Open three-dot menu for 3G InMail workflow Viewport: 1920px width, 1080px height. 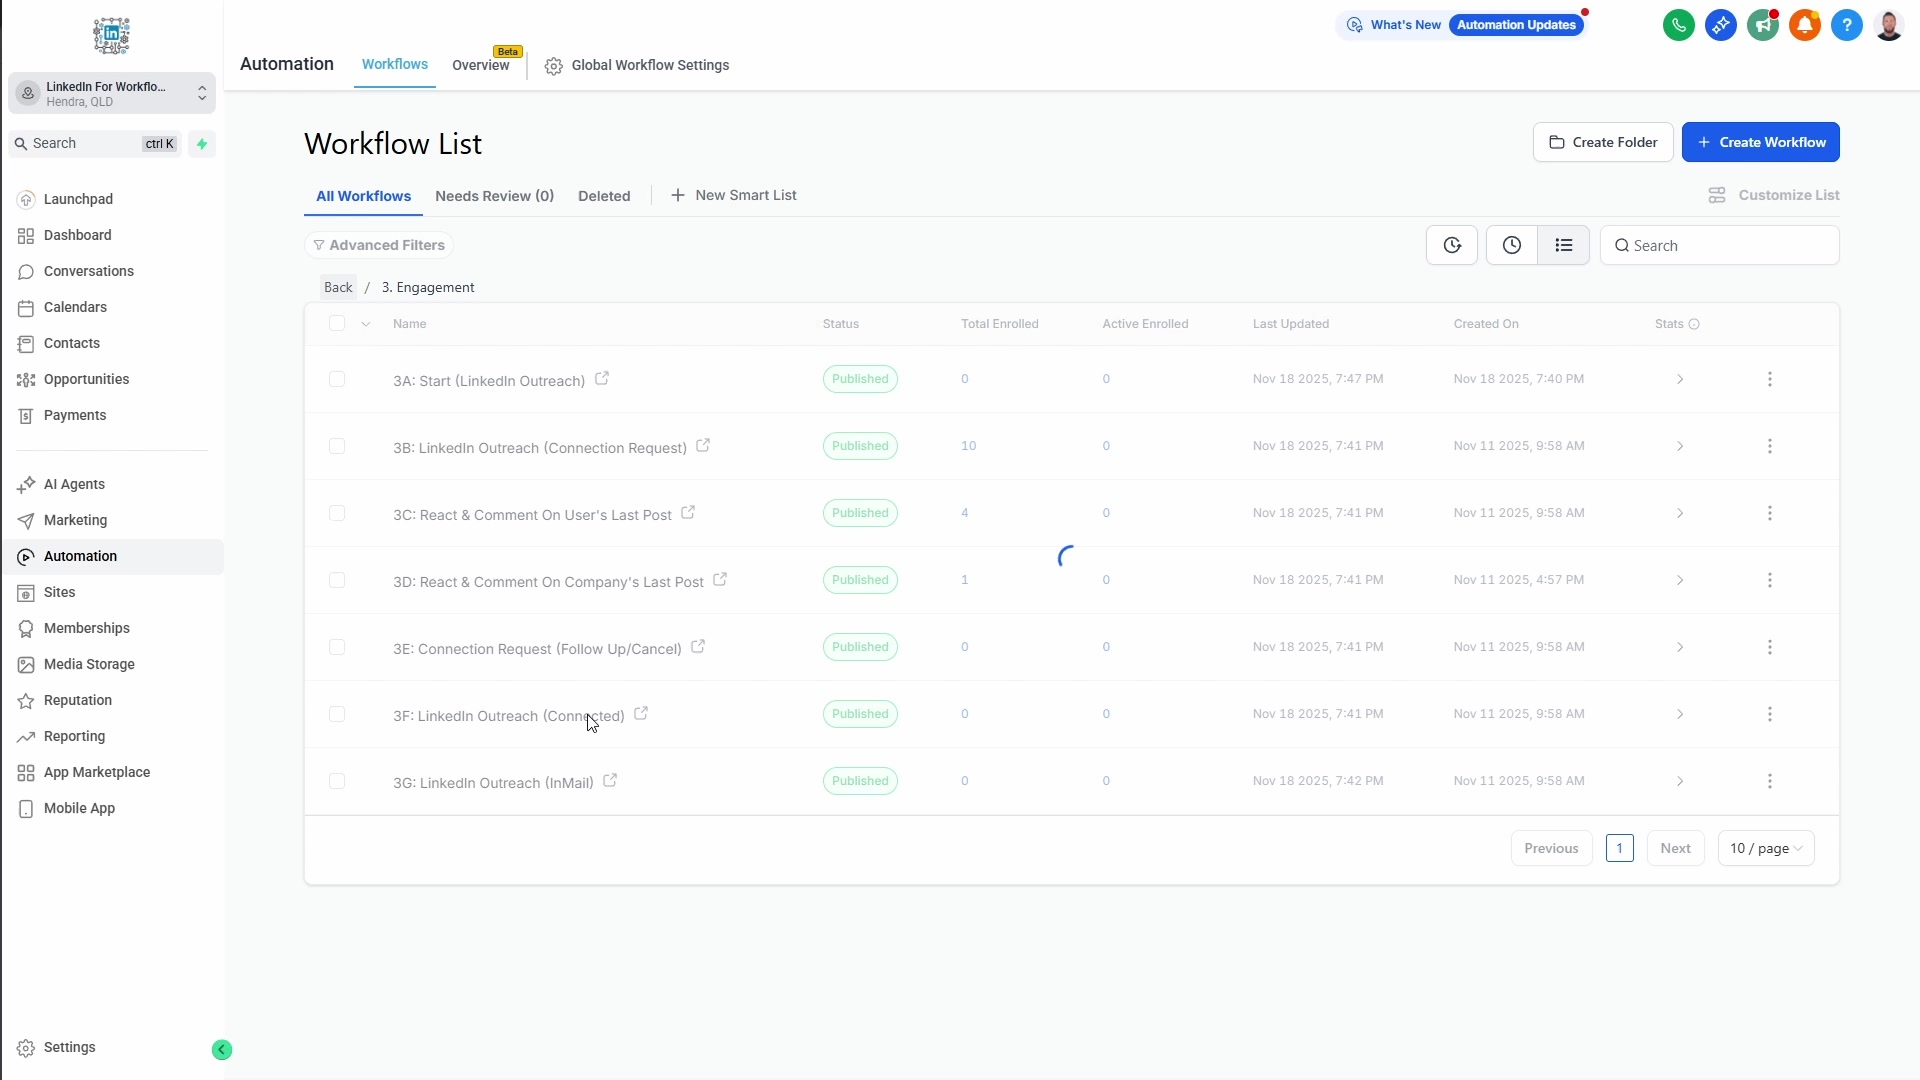(1769, 781)
